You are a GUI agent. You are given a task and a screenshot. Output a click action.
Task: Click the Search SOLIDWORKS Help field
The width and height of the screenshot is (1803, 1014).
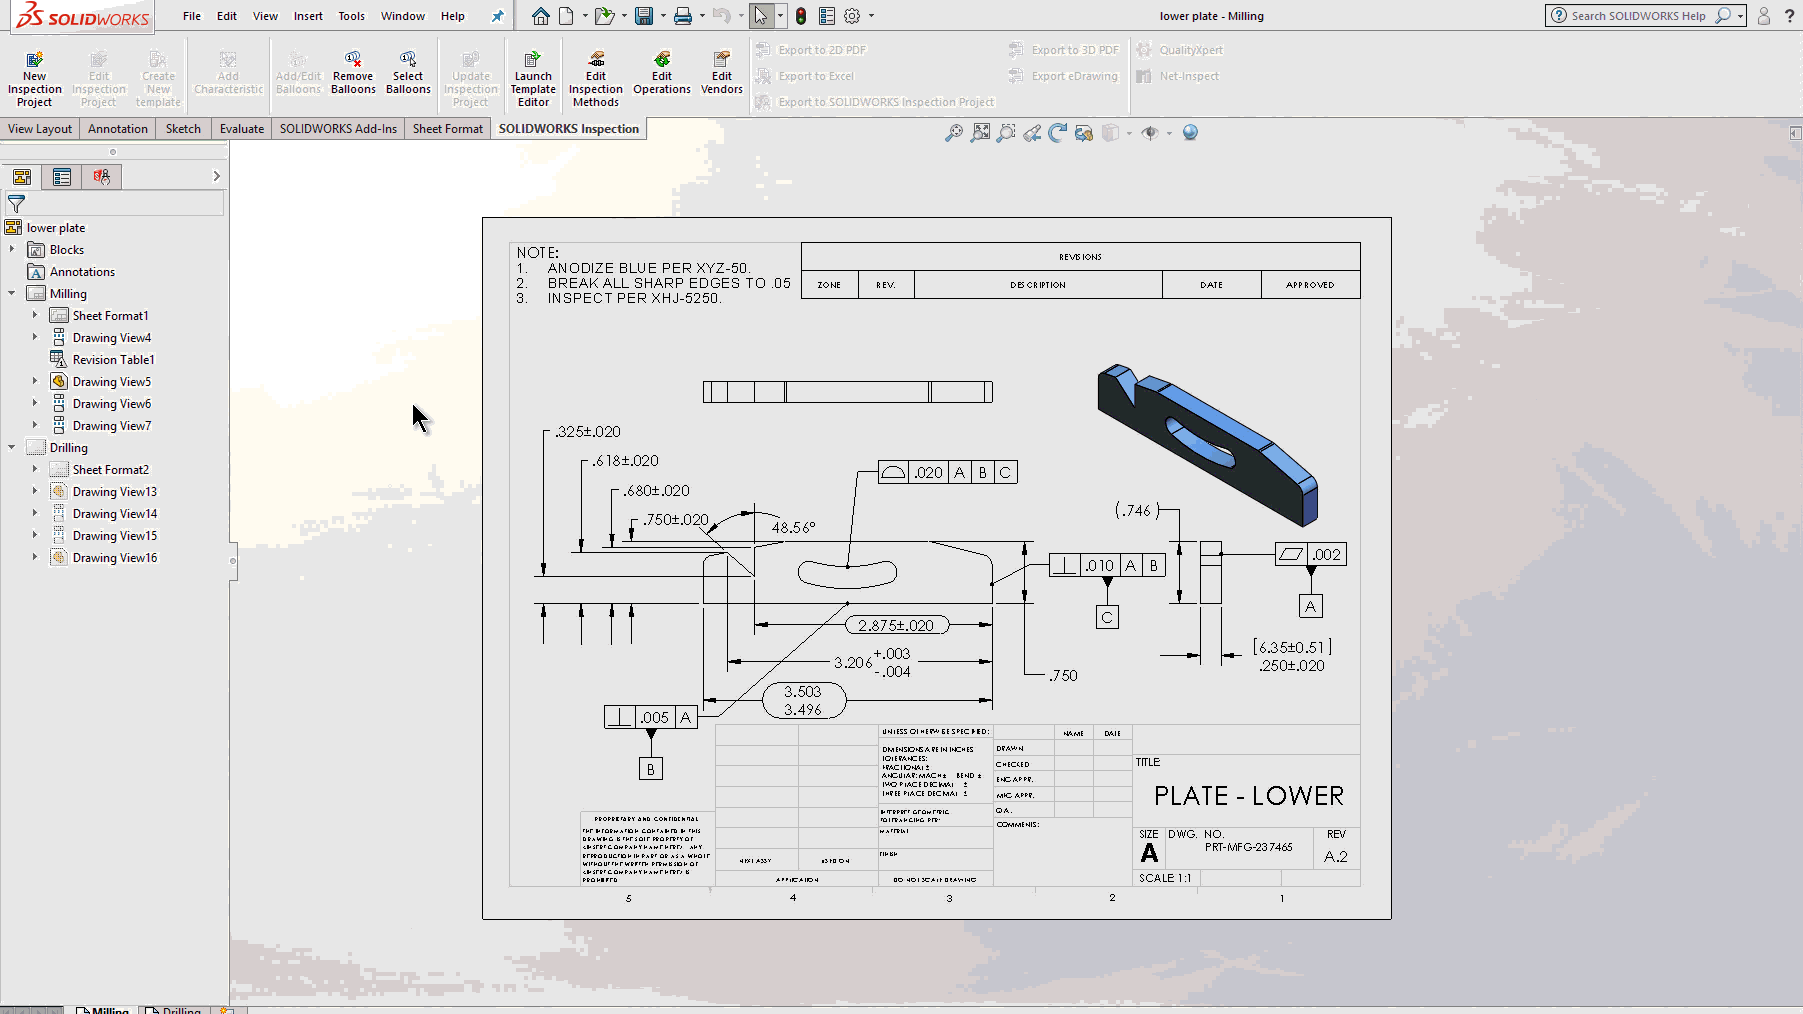pos(1637,16)
